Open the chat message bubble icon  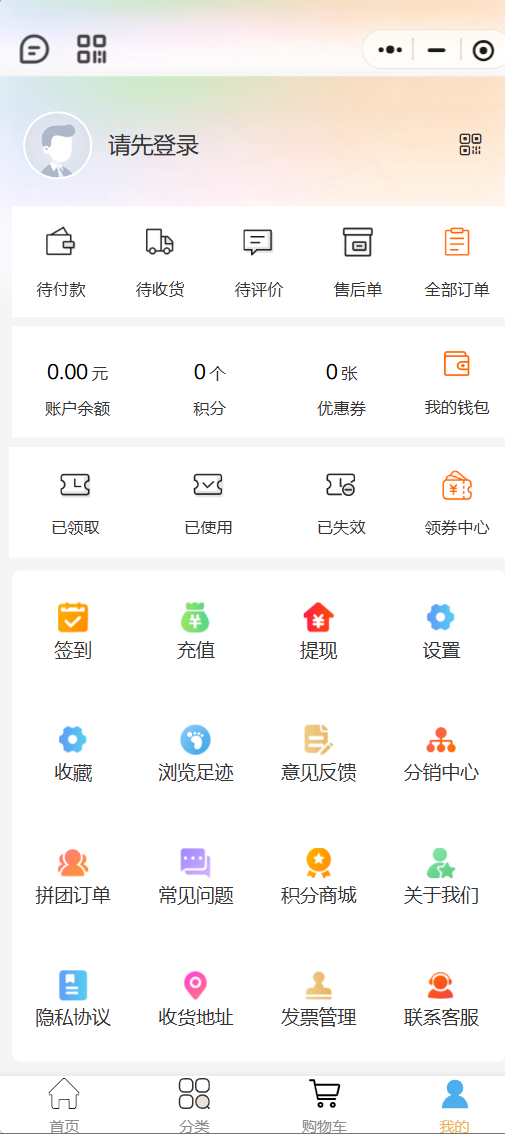click(x=34, y=50)
